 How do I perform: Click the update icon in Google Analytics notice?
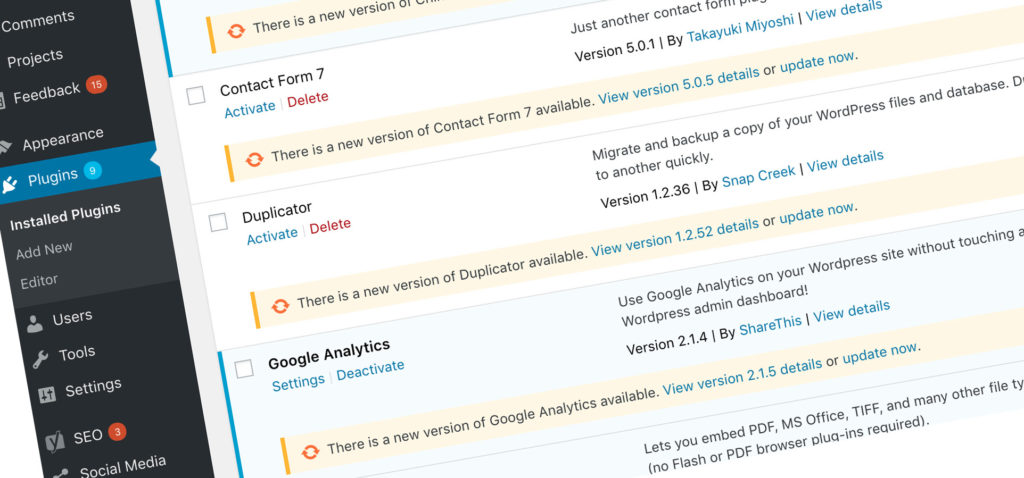click(x=310, y=451)
